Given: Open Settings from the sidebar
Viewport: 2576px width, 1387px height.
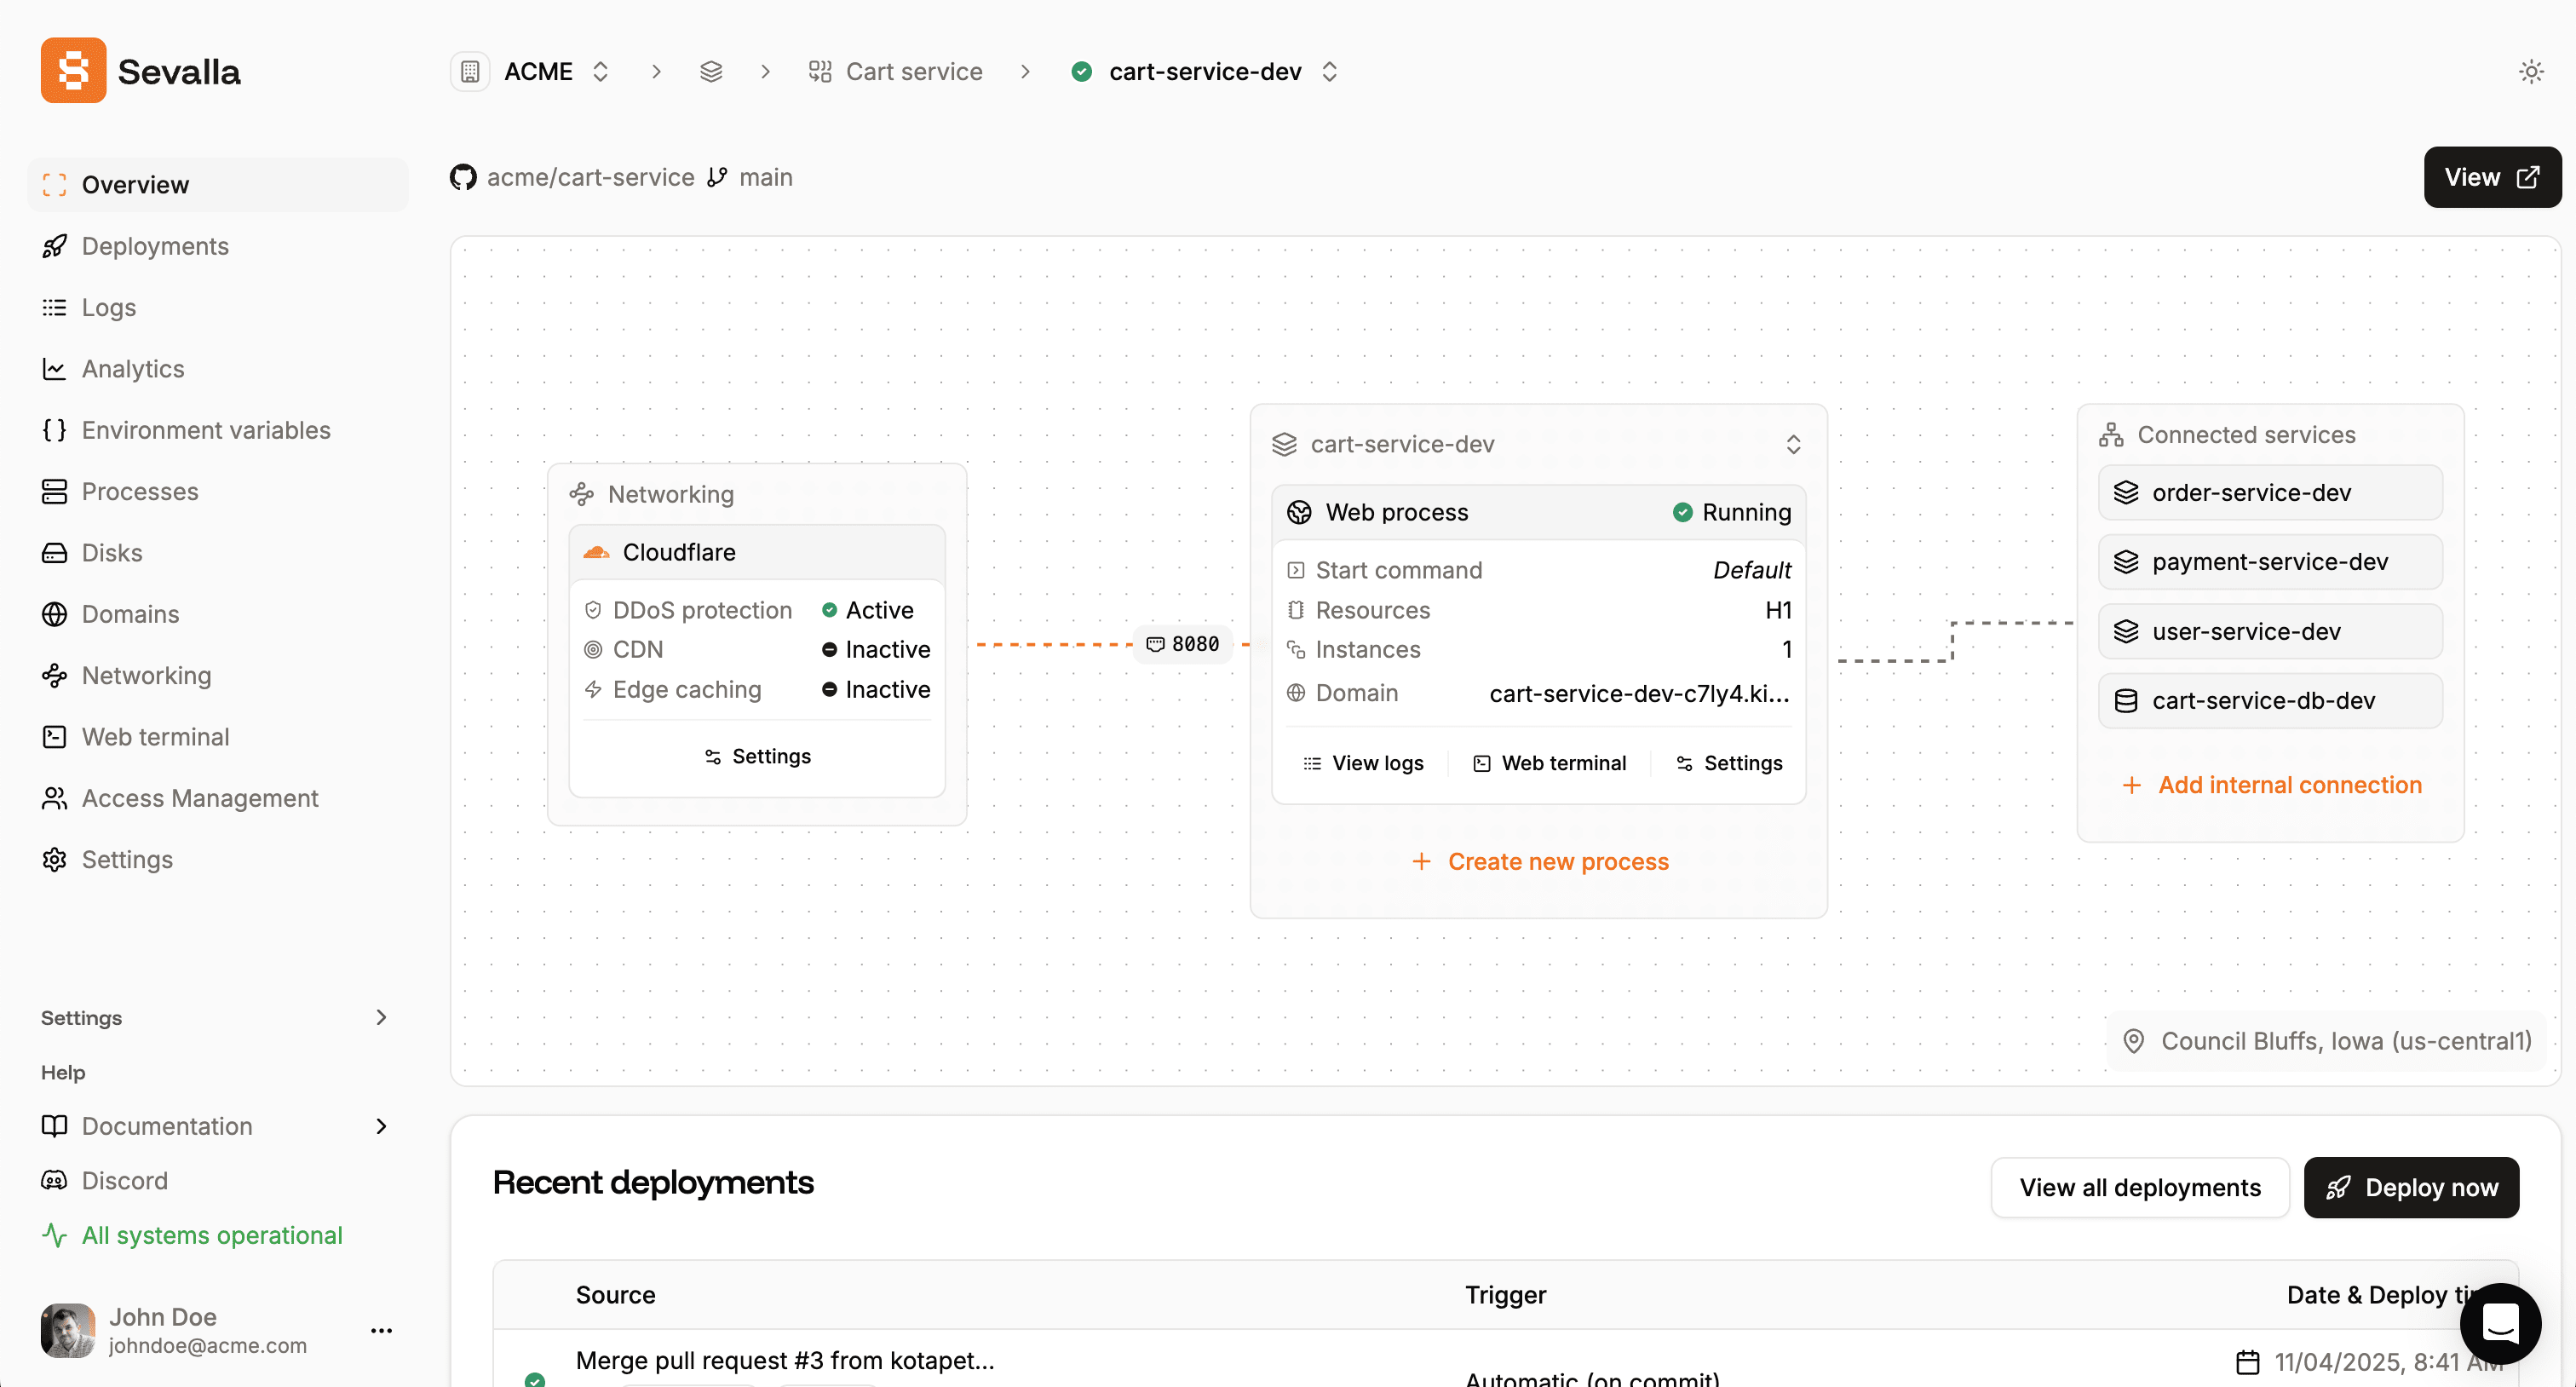Looking at the screenshot, I should 127,860.
